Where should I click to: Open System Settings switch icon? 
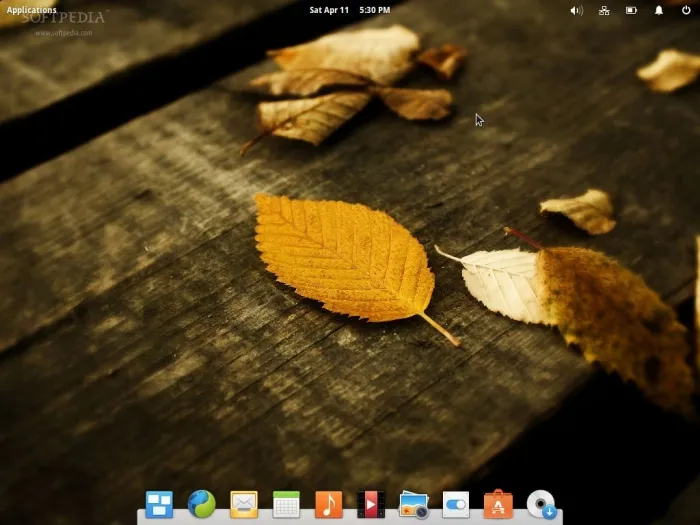click(456, 504)
